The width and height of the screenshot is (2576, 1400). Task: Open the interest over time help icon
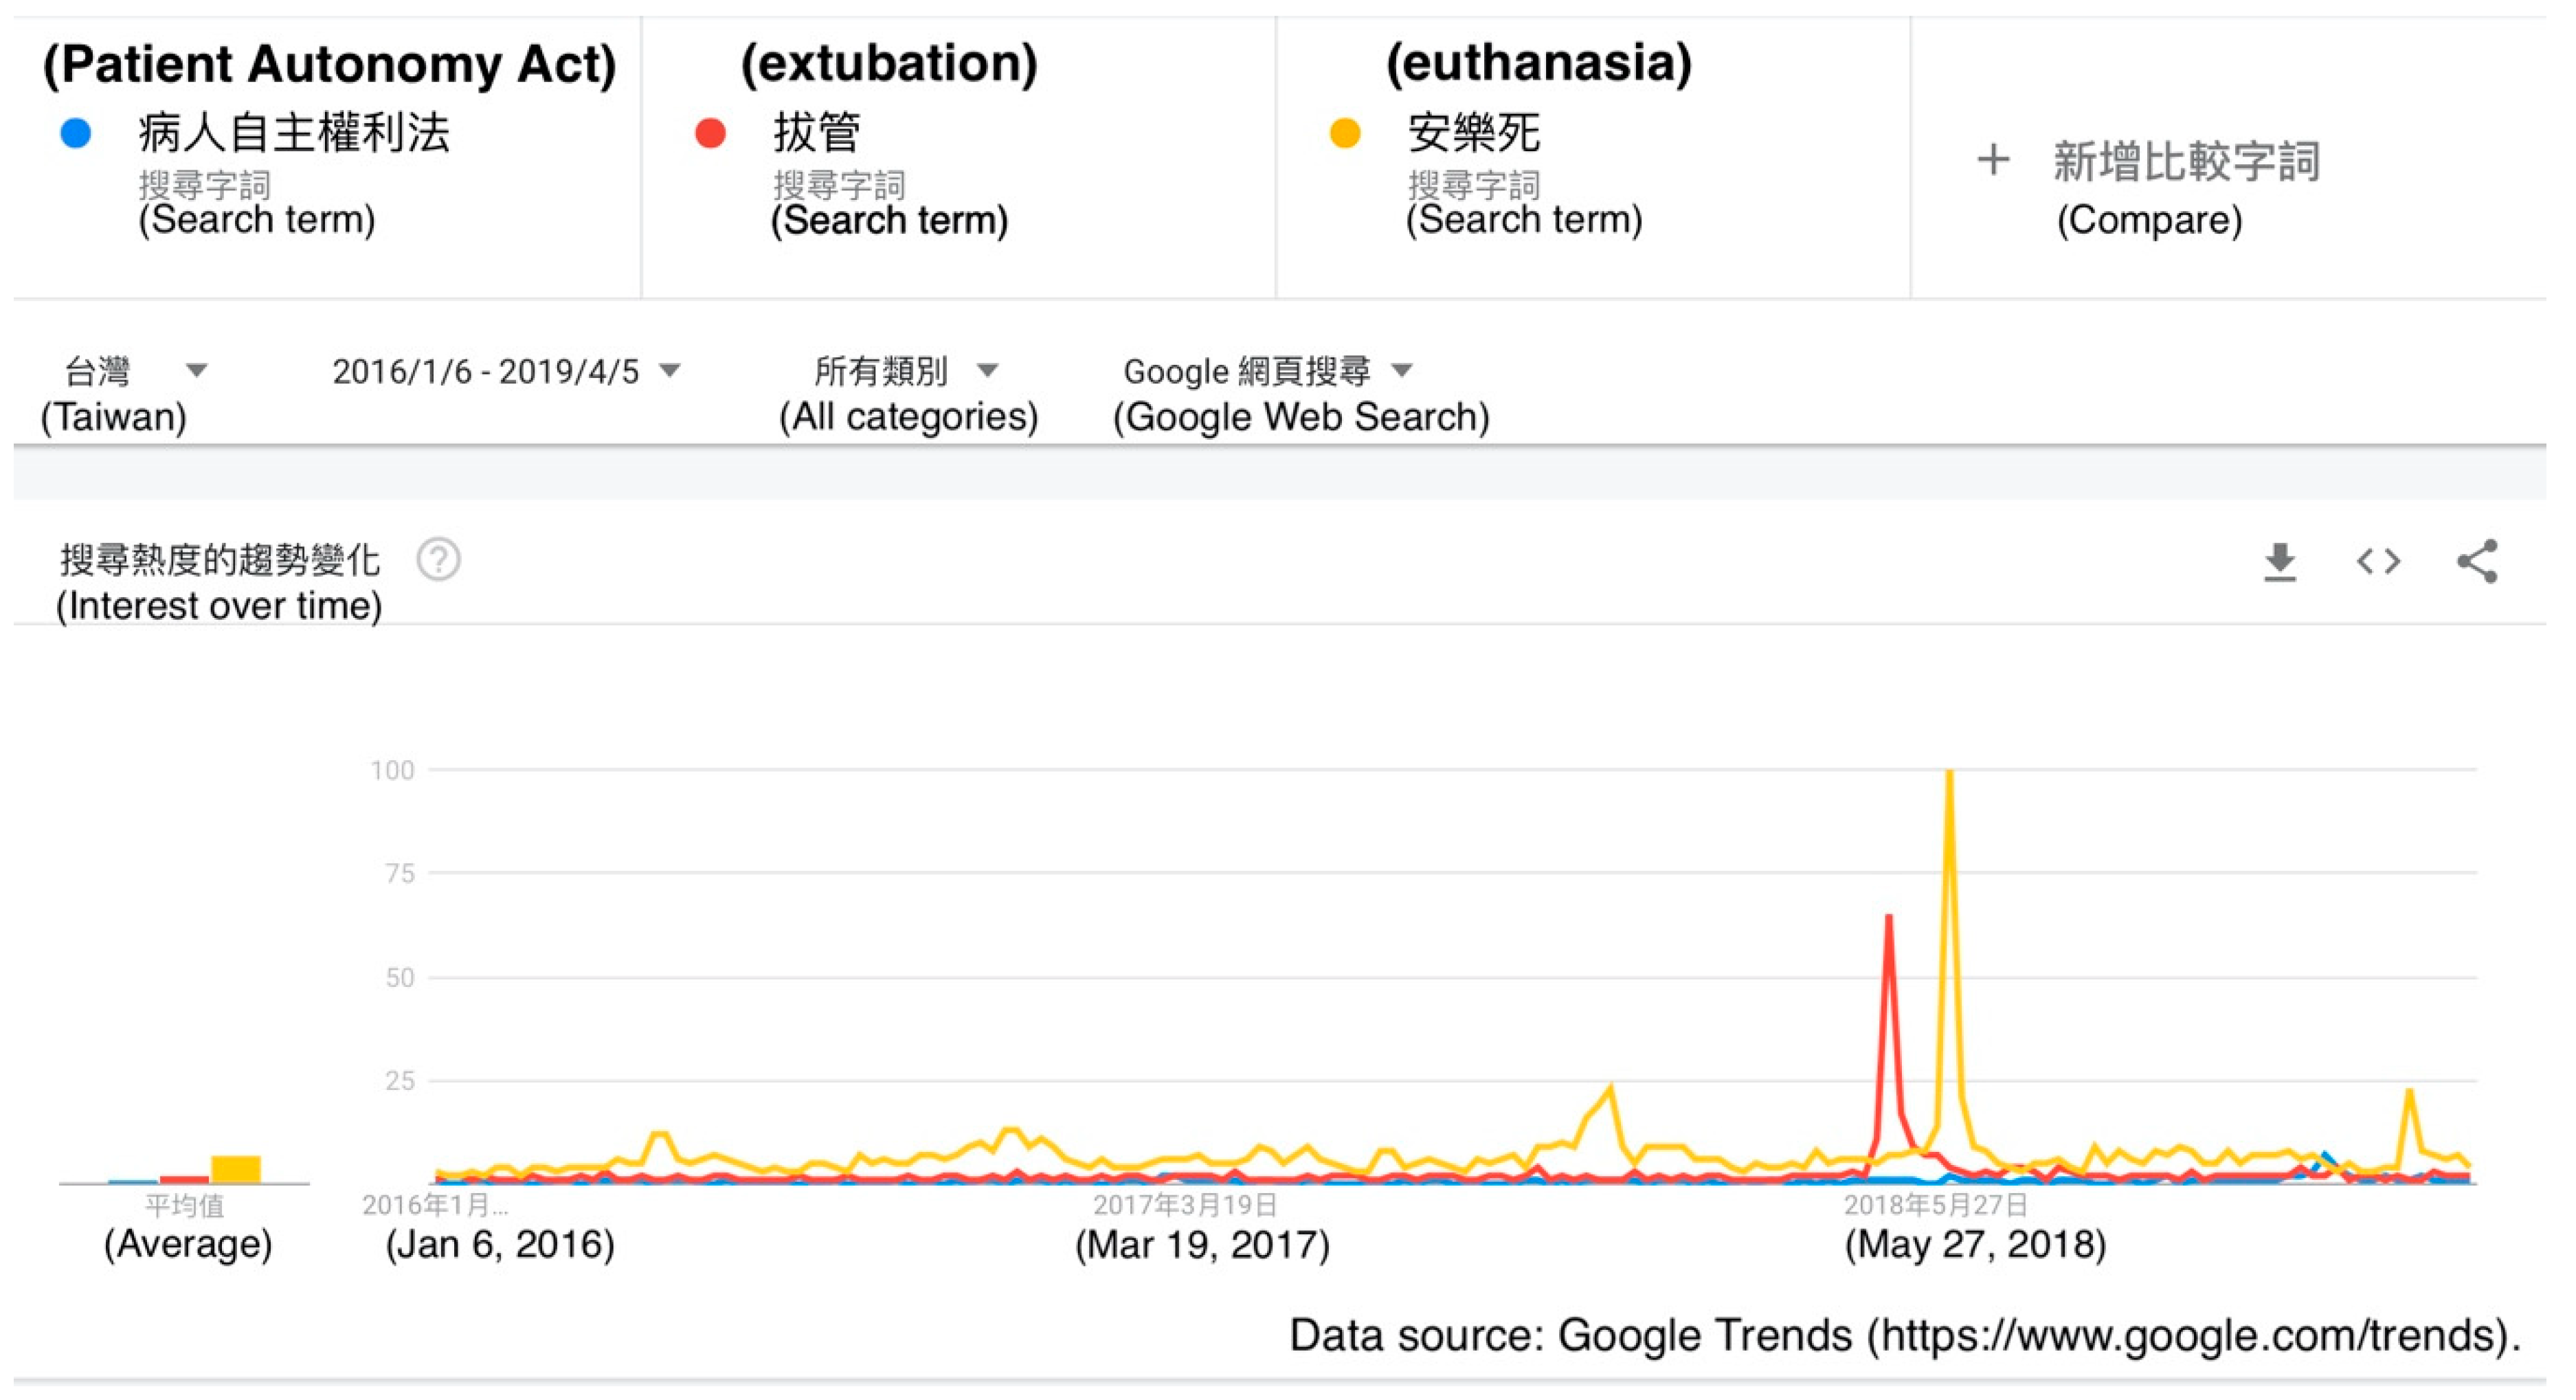(x=438, y=559)
